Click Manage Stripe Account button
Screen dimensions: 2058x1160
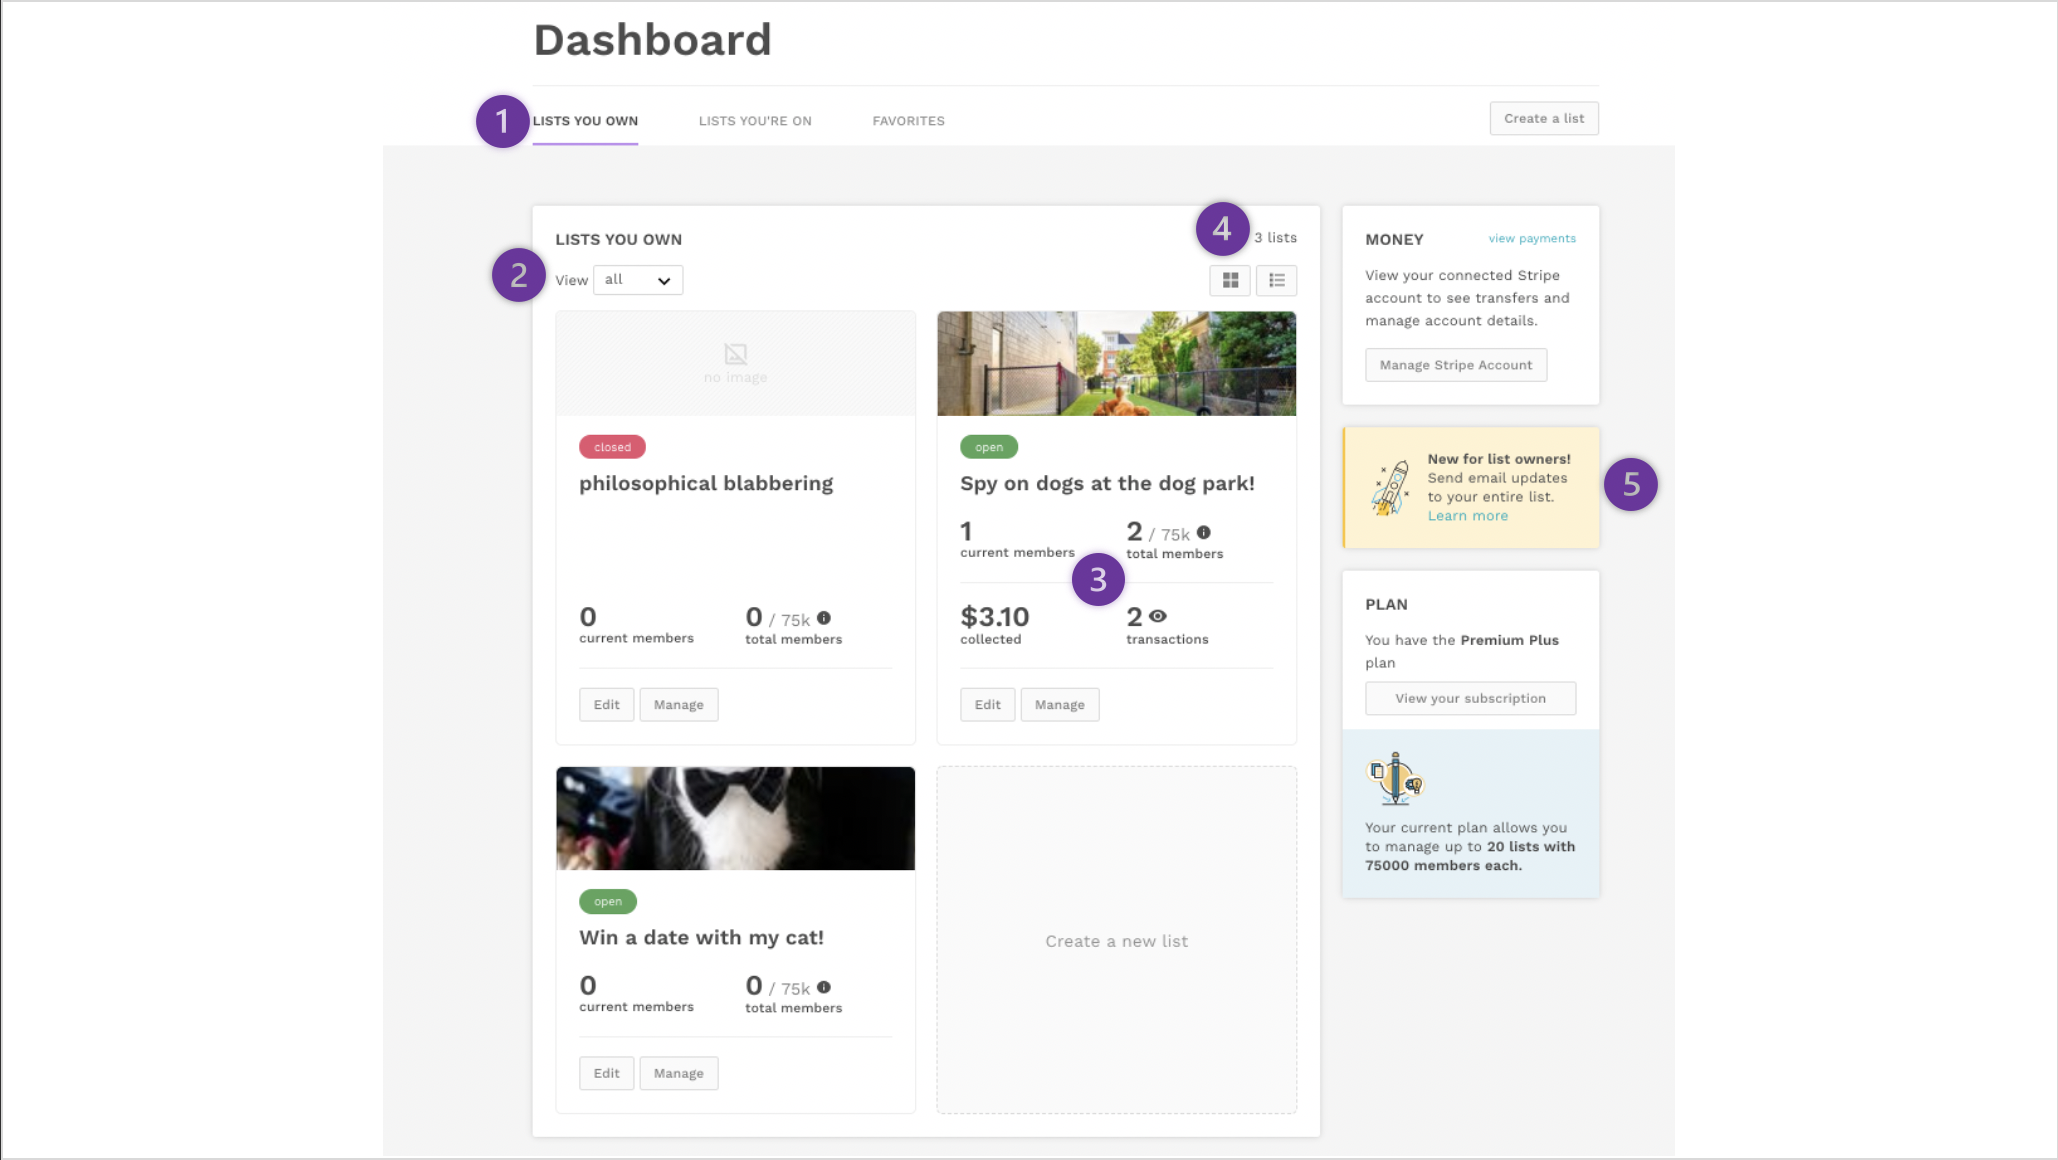(x=1455, y=365)
